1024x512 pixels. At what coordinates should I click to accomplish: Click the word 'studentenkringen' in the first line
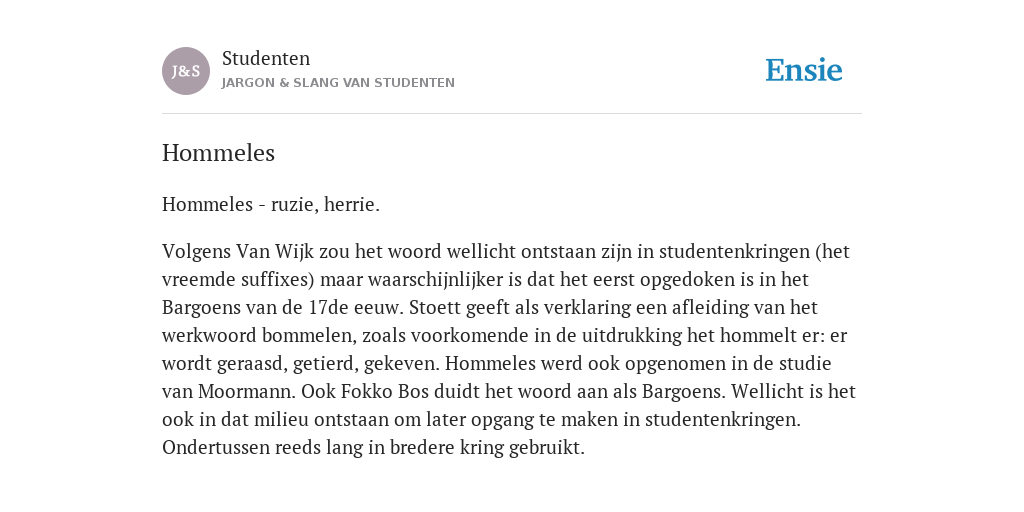coord(734,251)
